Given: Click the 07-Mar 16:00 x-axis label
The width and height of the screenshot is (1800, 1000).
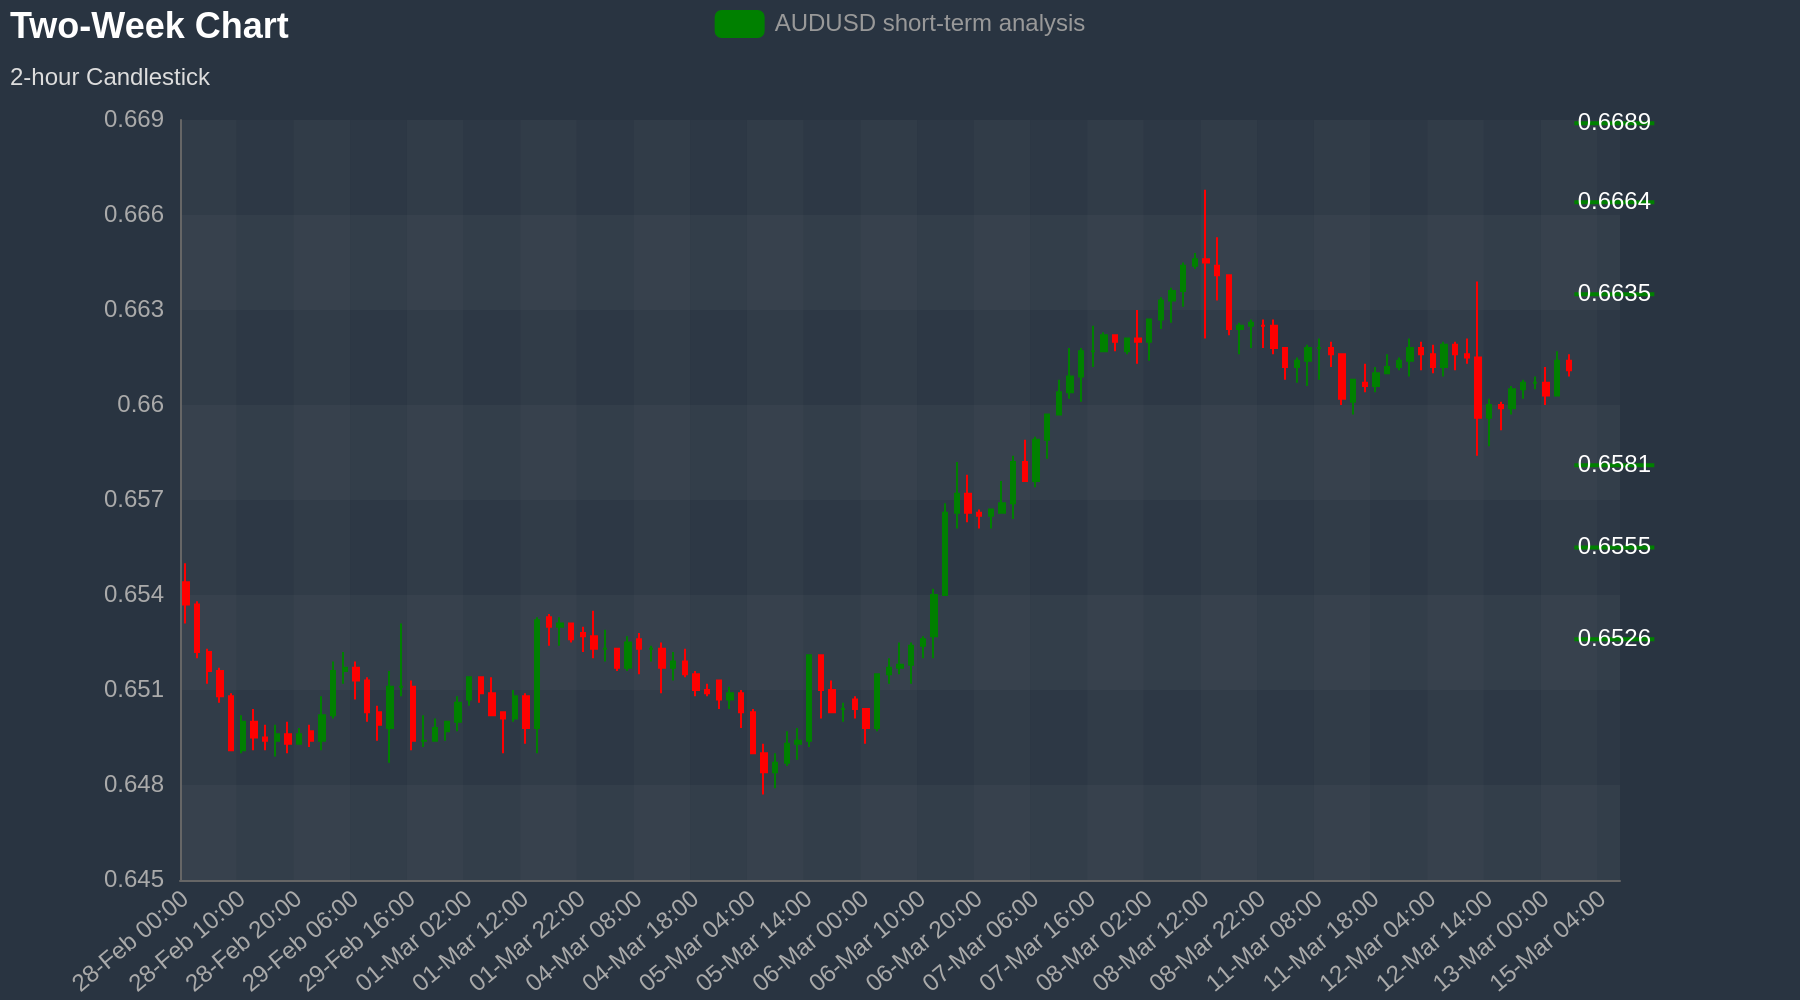Looking at the screenshot, I should (x=1038, y=942).
